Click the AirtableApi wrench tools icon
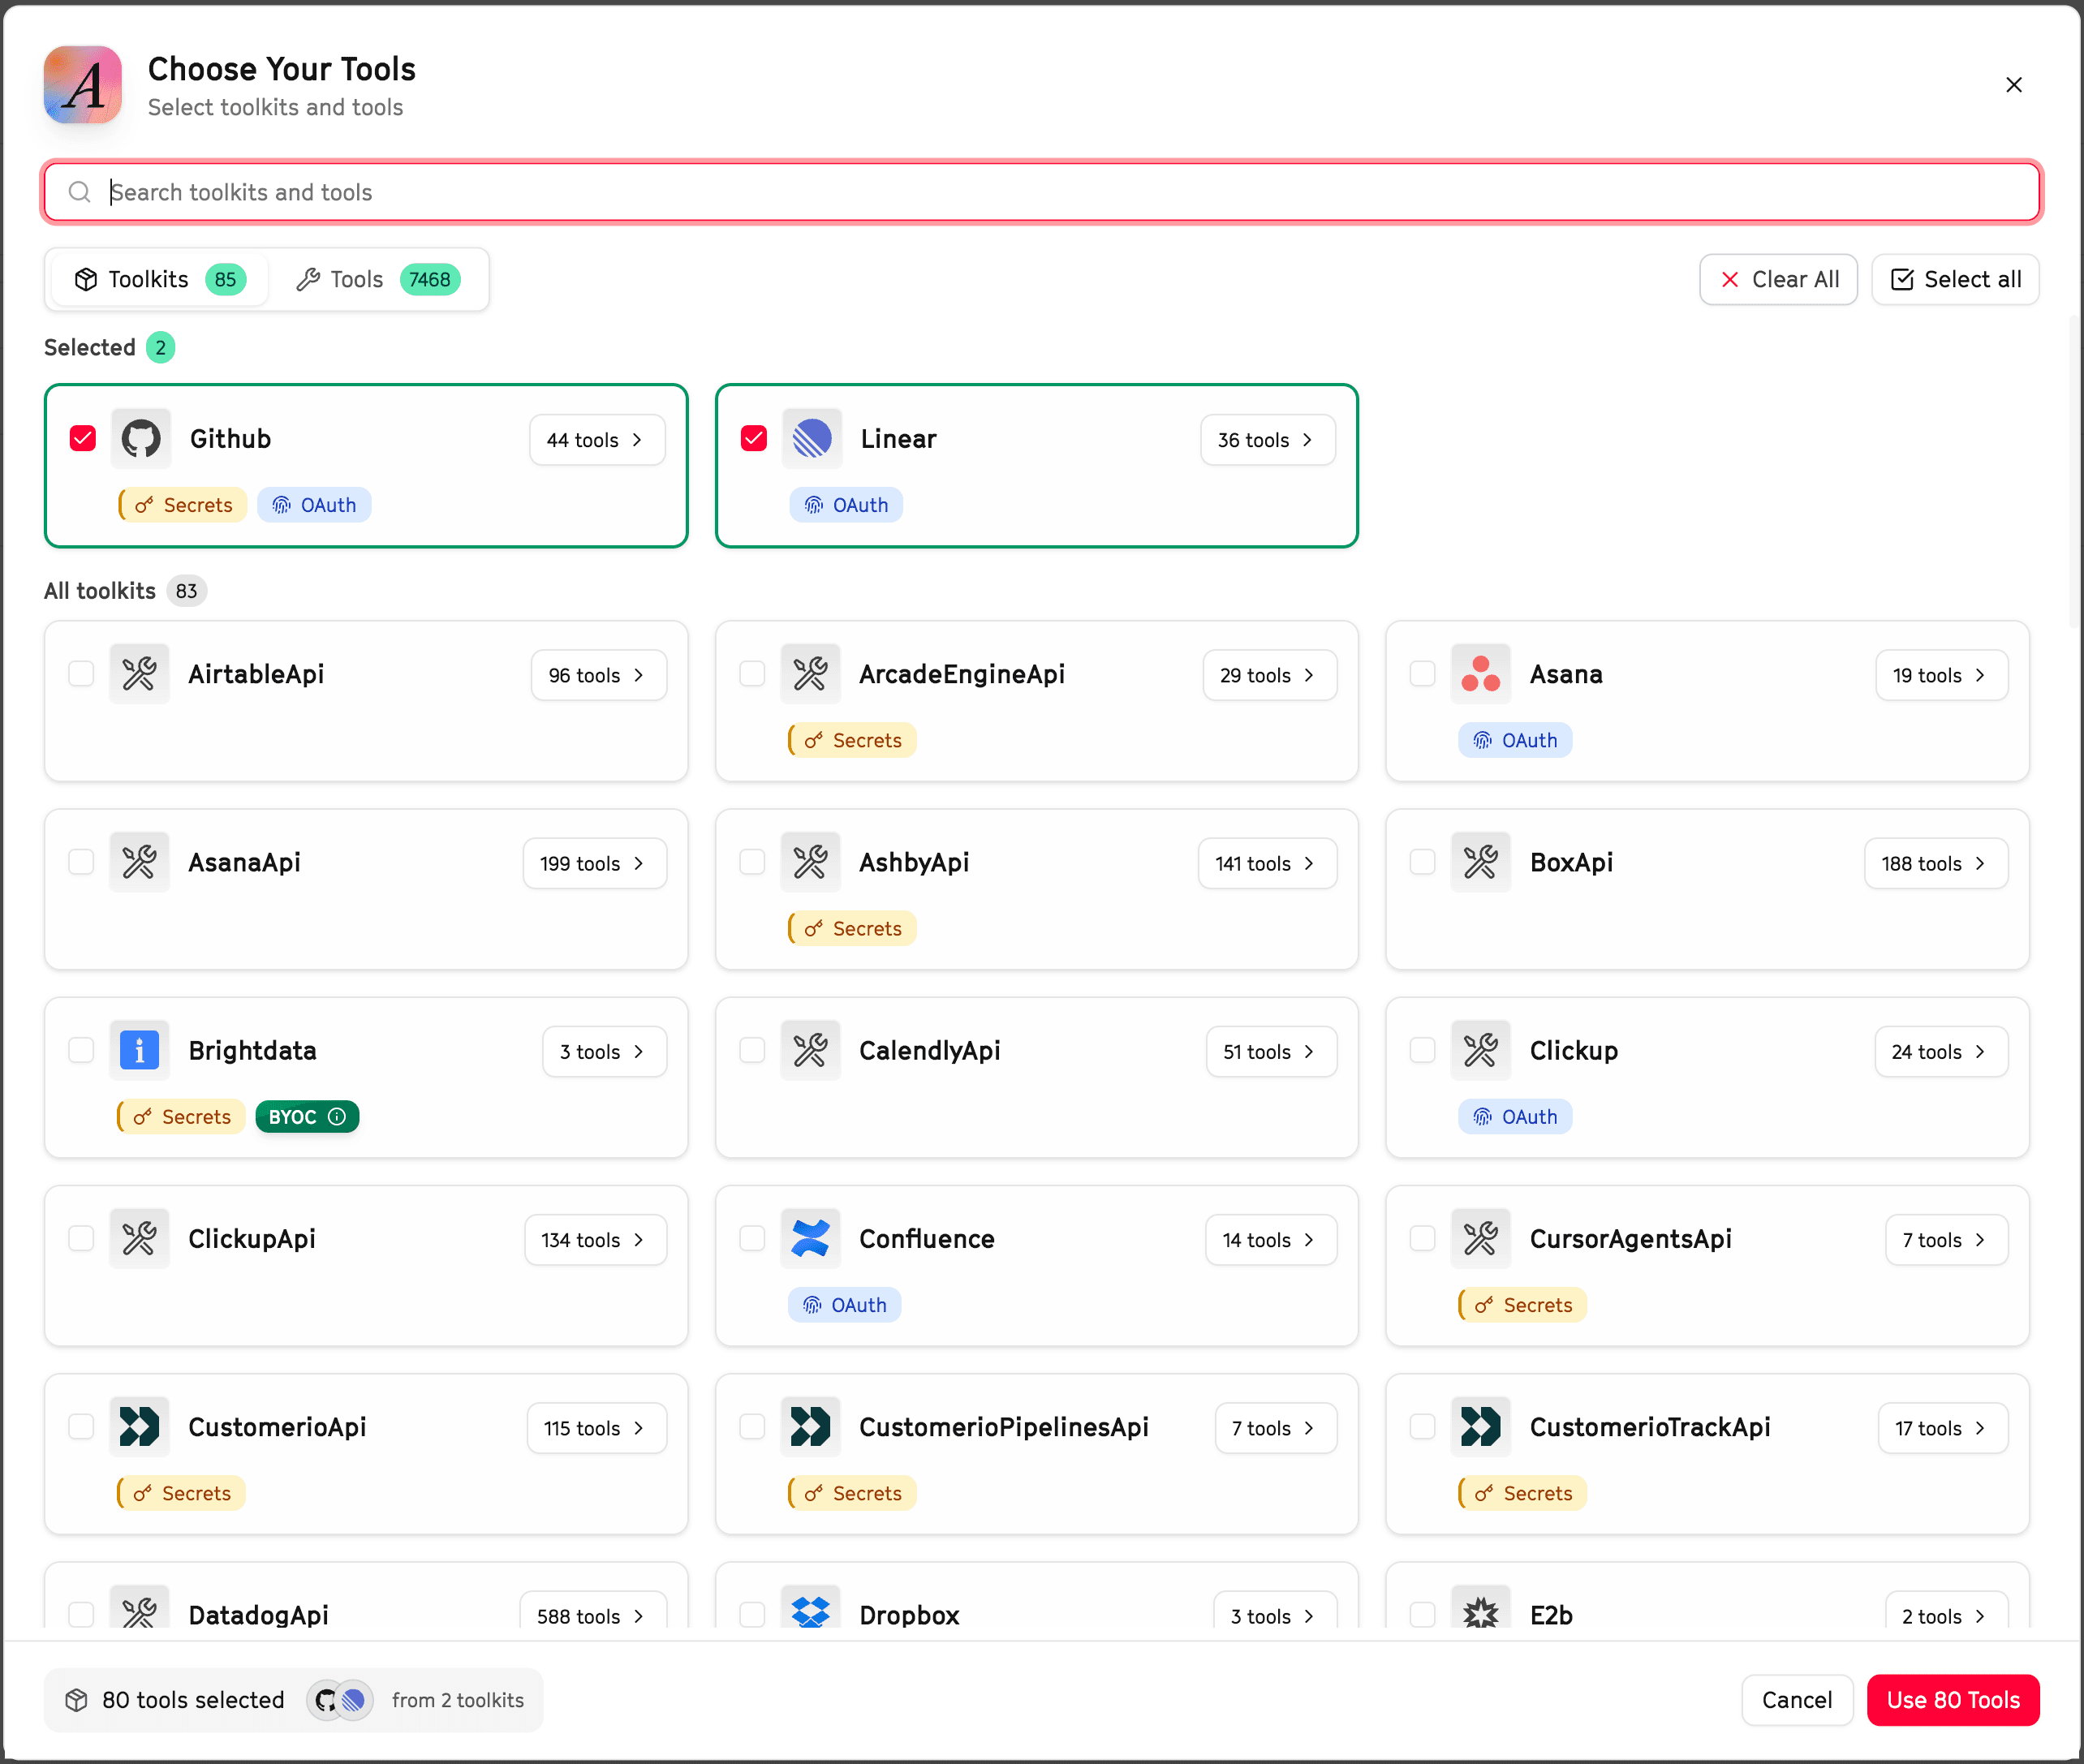Image resolution: width=2084 pixels, height=1764 pixels. pos(139,674)
